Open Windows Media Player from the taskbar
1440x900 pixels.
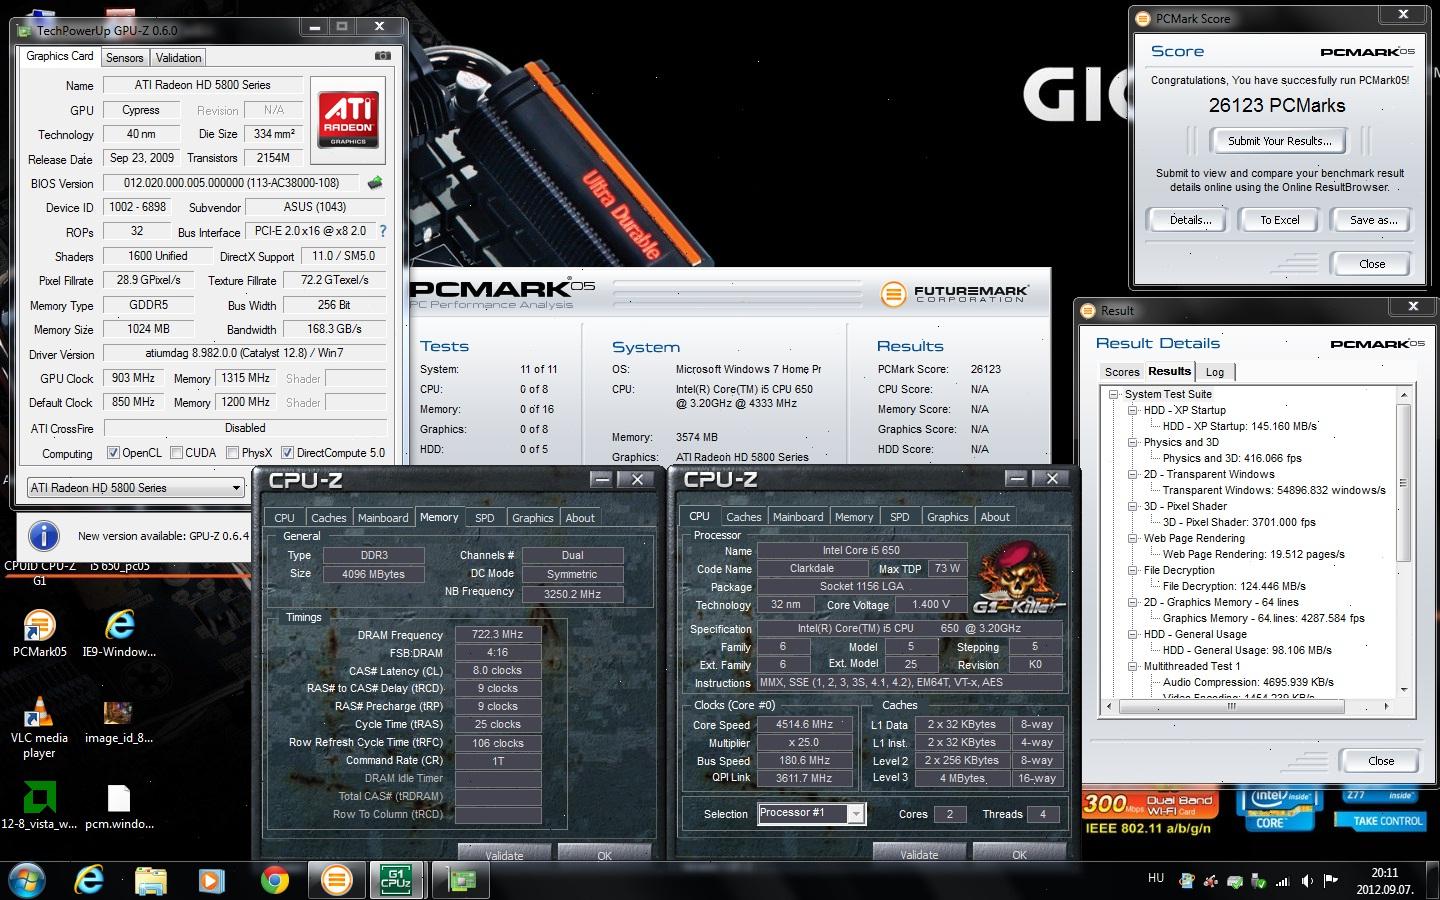pyautogui.click(x=211, y=880)
